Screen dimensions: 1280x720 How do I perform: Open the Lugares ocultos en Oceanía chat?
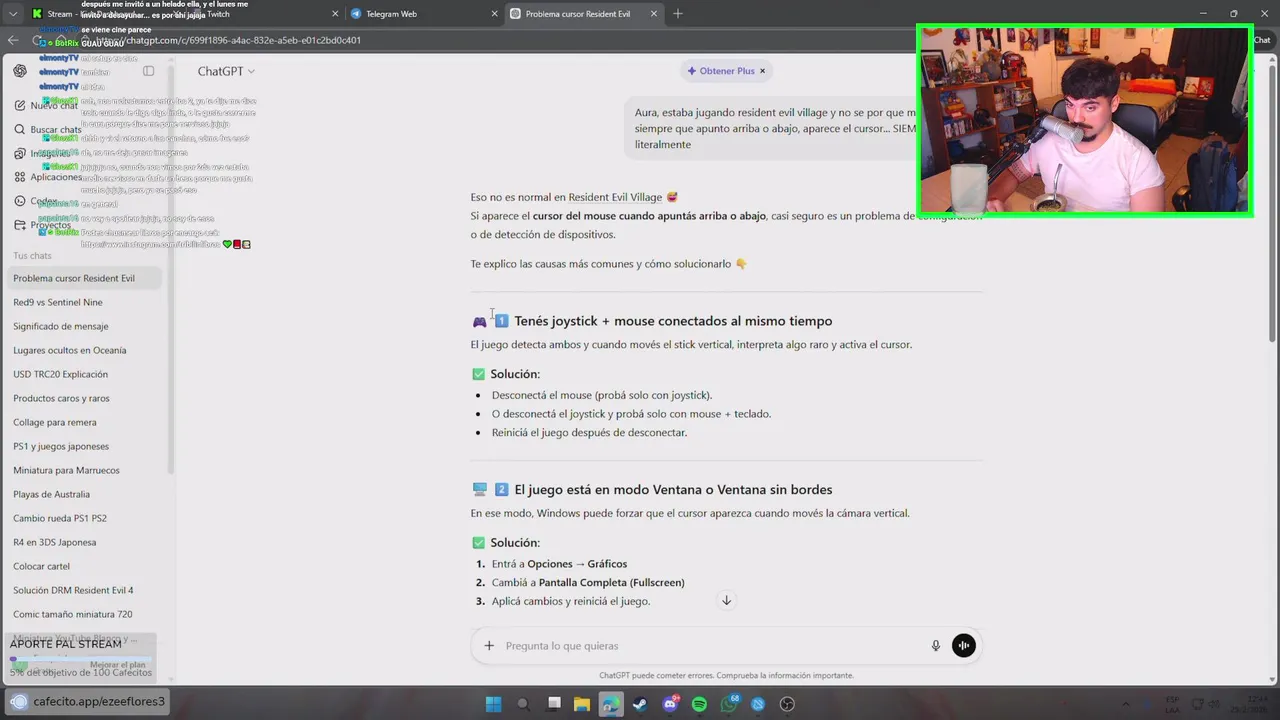click(x=70, y=350)
